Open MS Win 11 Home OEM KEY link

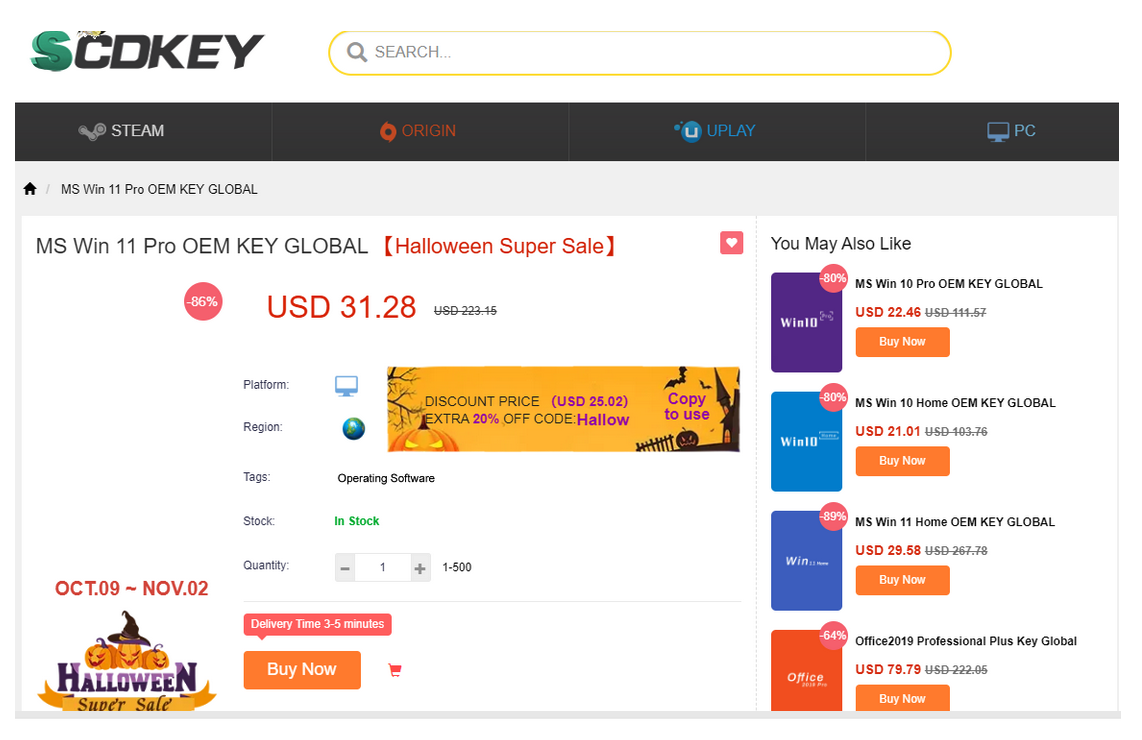point(954,522)
